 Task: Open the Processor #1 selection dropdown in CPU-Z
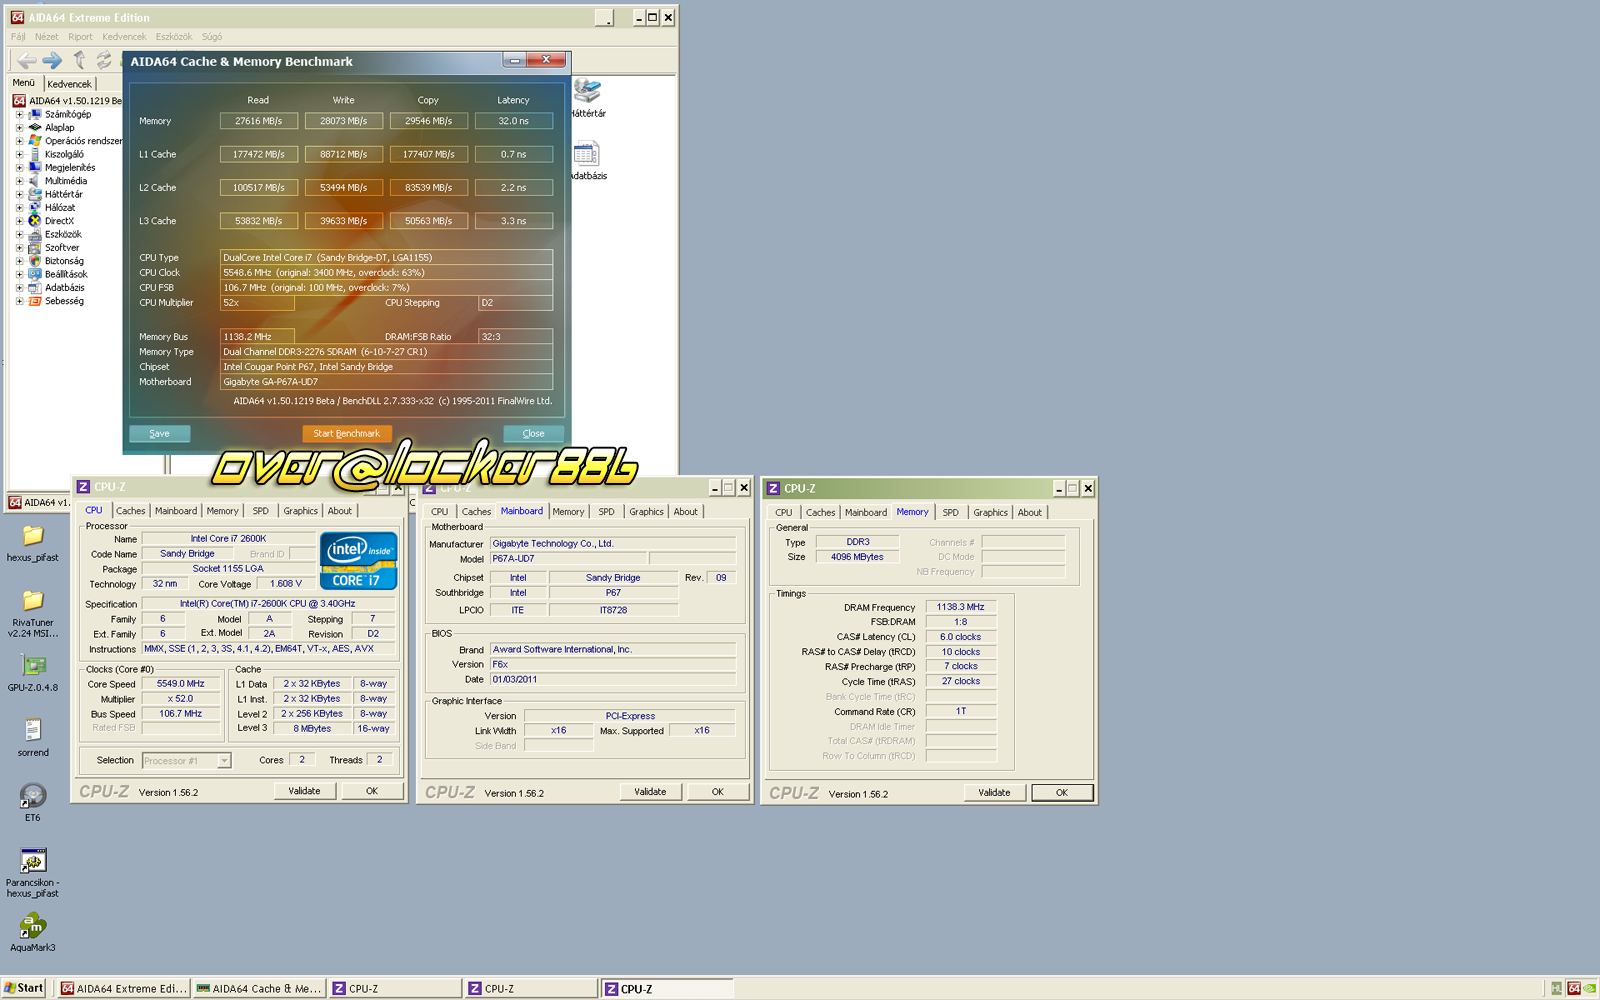coord(224,761)
